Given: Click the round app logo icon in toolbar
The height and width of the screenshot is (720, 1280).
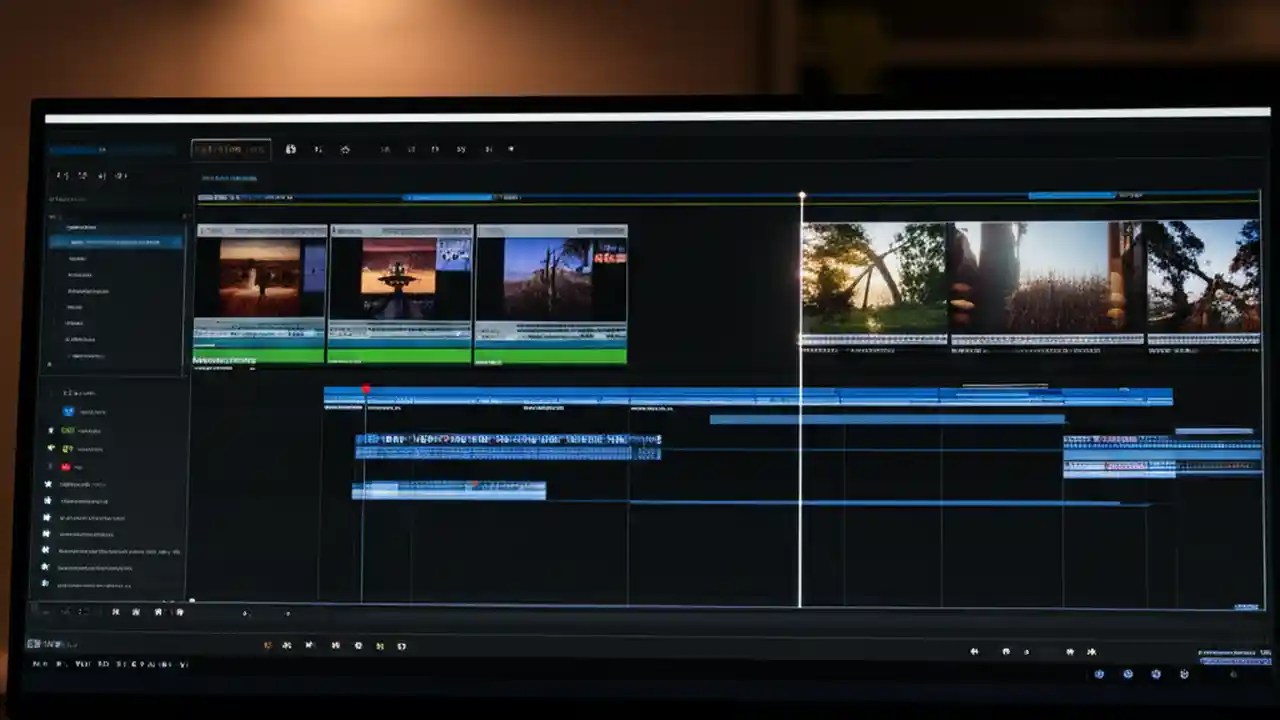Looking at the screenshot, I should (290, 149).
